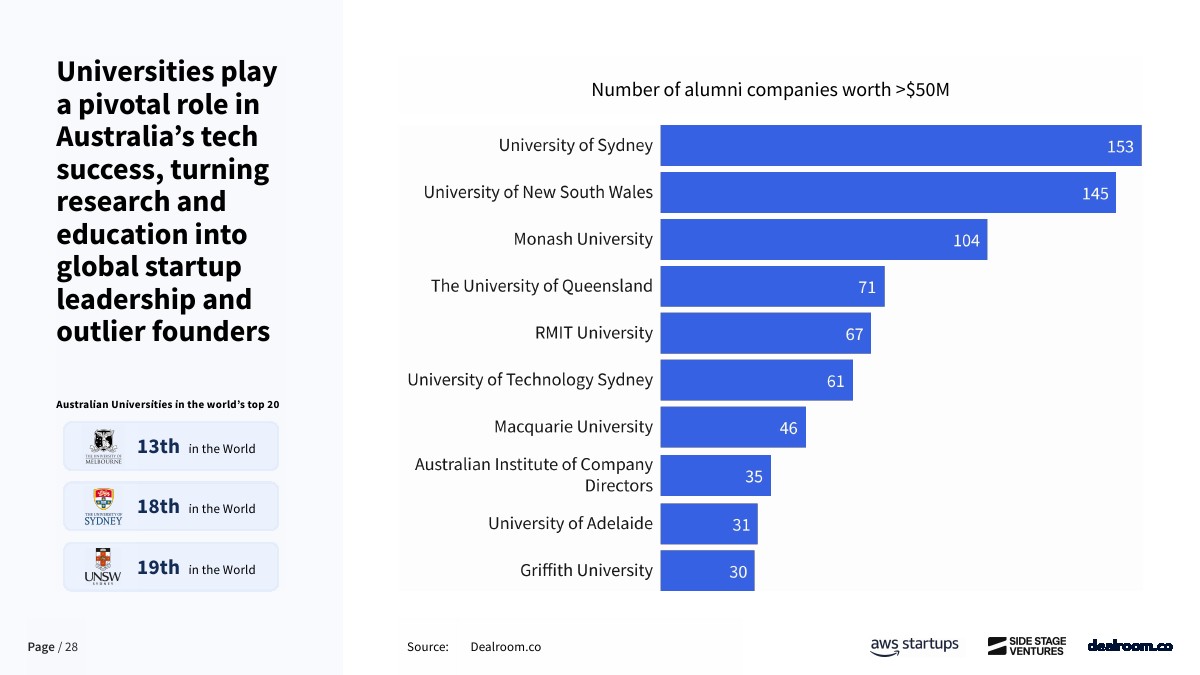Click the AWS Startups logo
1200x675 pixels.
click(914, 646)
